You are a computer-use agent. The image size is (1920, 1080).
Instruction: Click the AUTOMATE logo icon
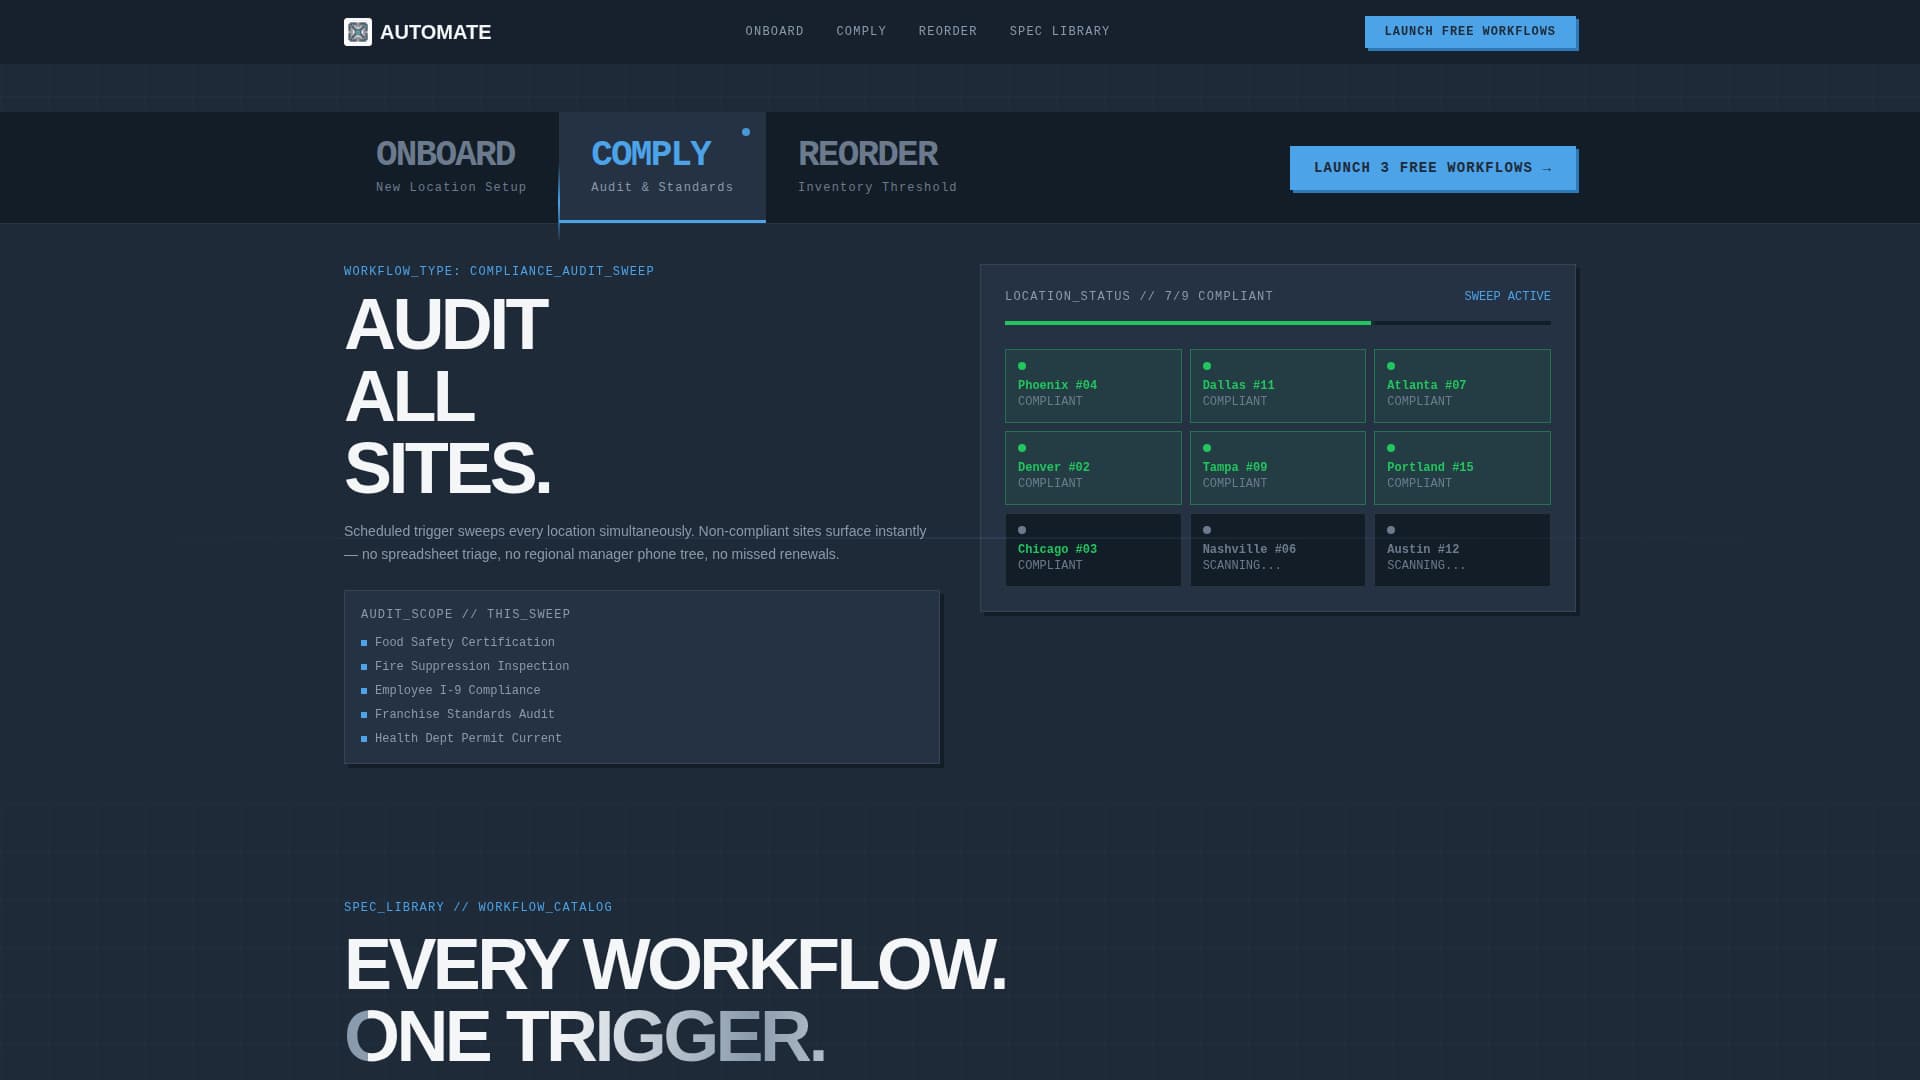(x=358, y=31)
